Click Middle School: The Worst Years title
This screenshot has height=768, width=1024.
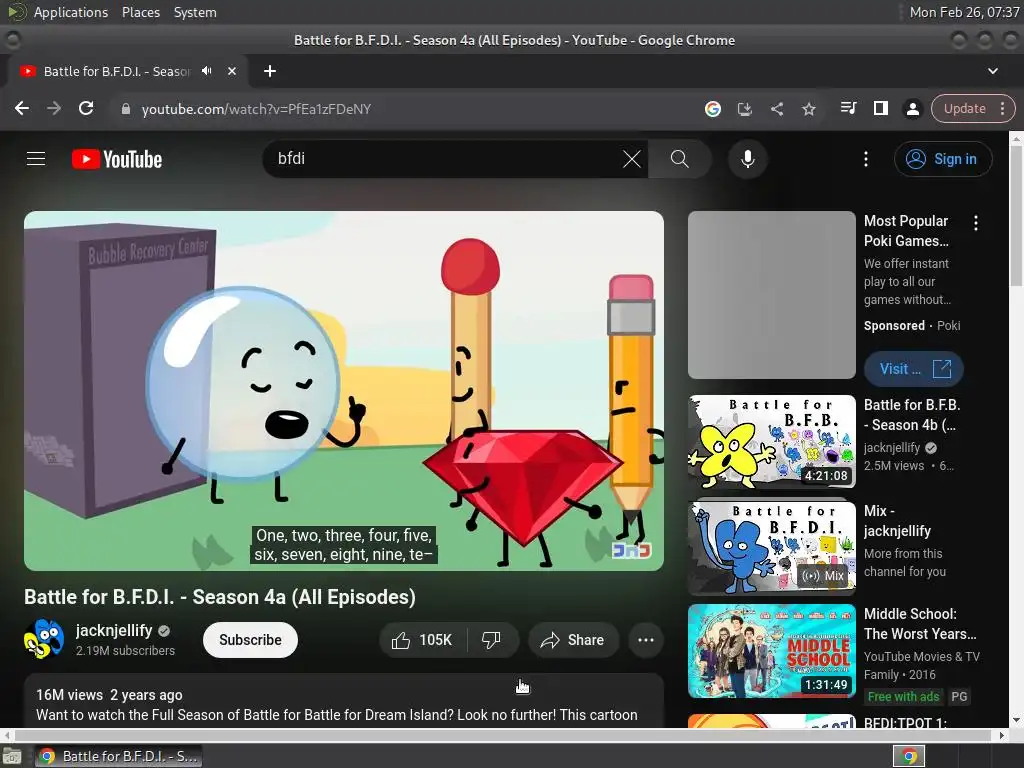[x=920, y=624]
